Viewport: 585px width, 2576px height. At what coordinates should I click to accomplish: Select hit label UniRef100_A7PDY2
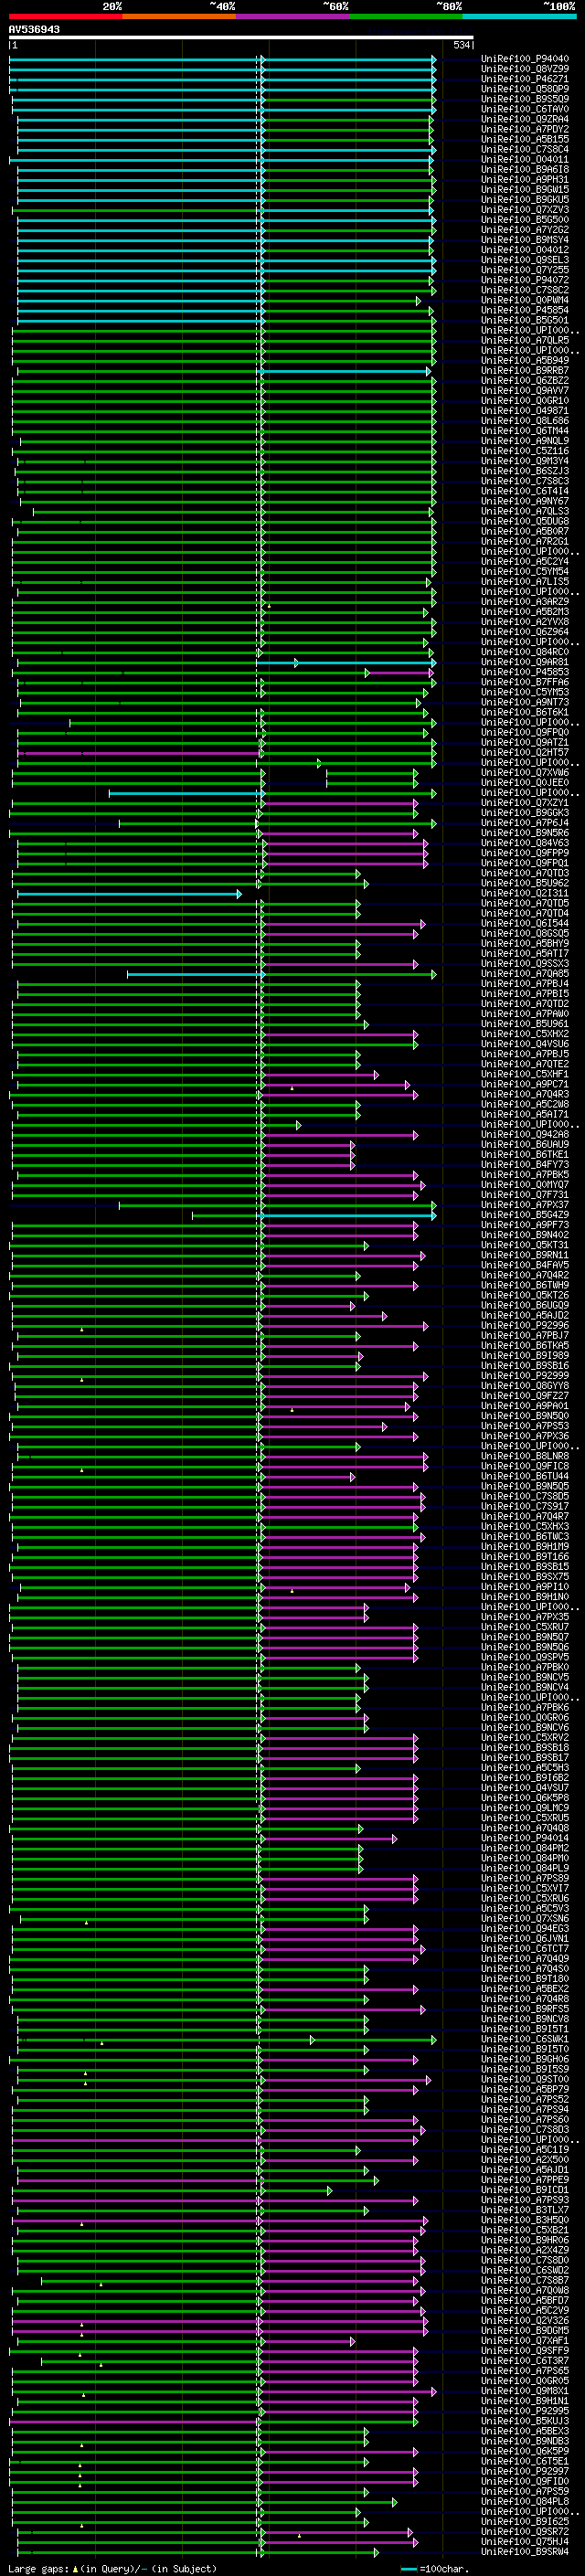coord(525,129)
